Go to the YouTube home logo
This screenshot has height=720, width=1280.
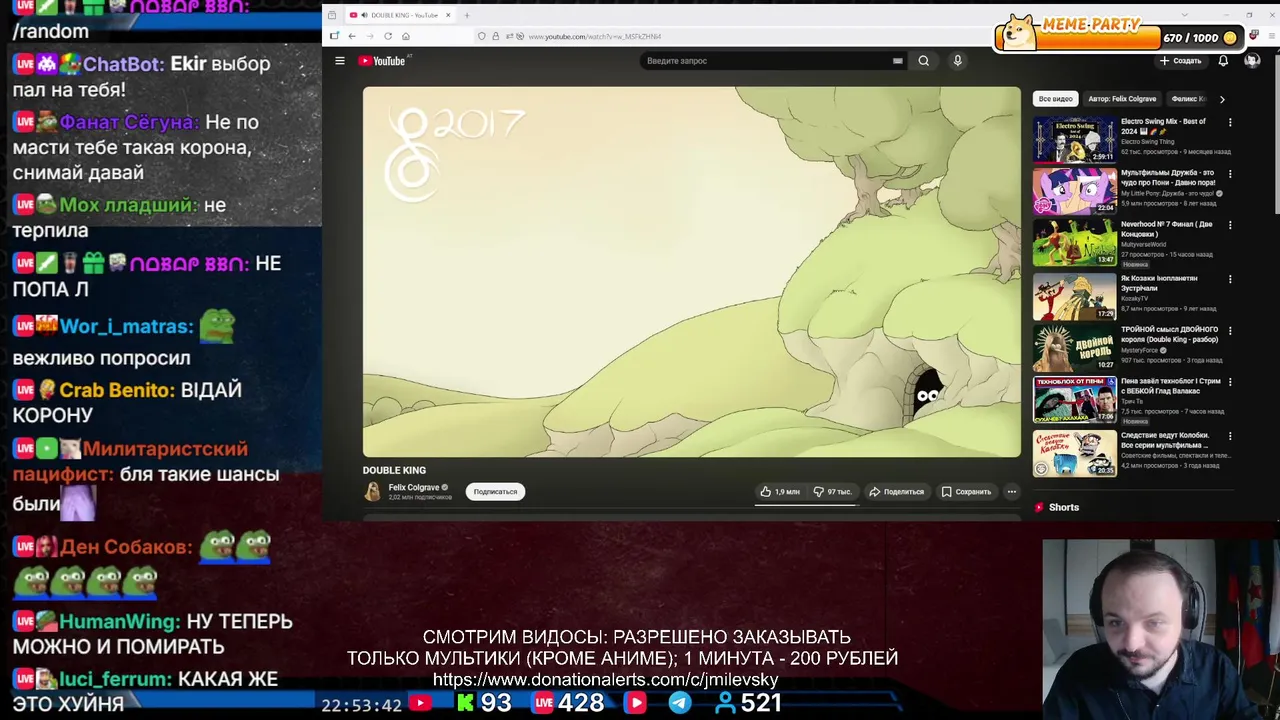tap(383, 61)
